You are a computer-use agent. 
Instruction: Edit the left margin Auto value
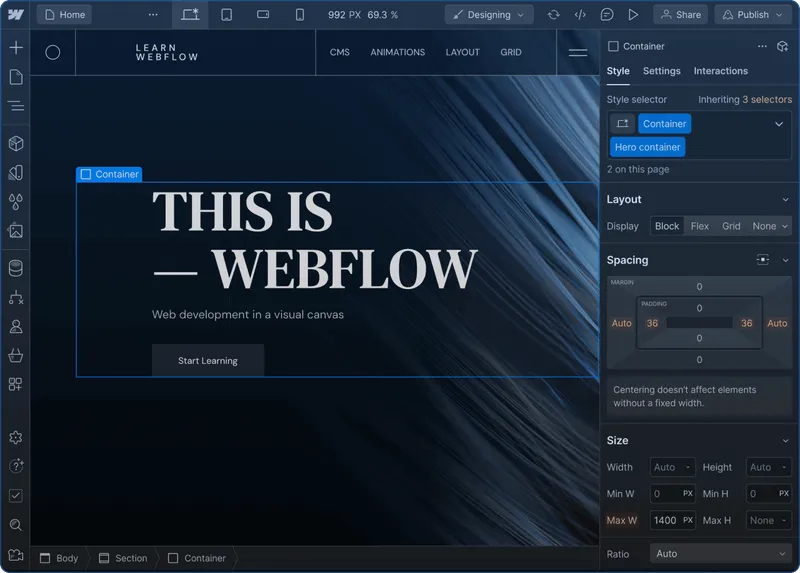coord(621,323)
